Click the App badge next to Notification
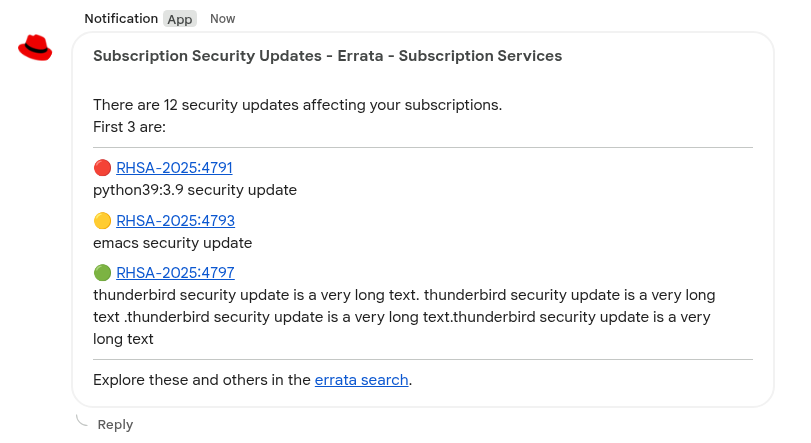 (x=180, y=19)
